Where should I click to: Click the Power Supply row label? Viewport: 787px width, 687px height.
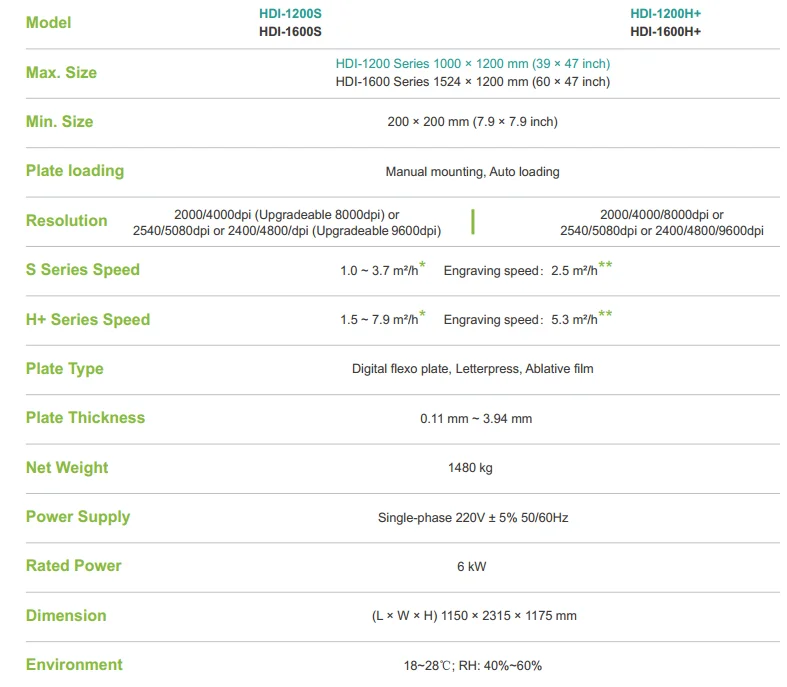(x=78, y=517)
